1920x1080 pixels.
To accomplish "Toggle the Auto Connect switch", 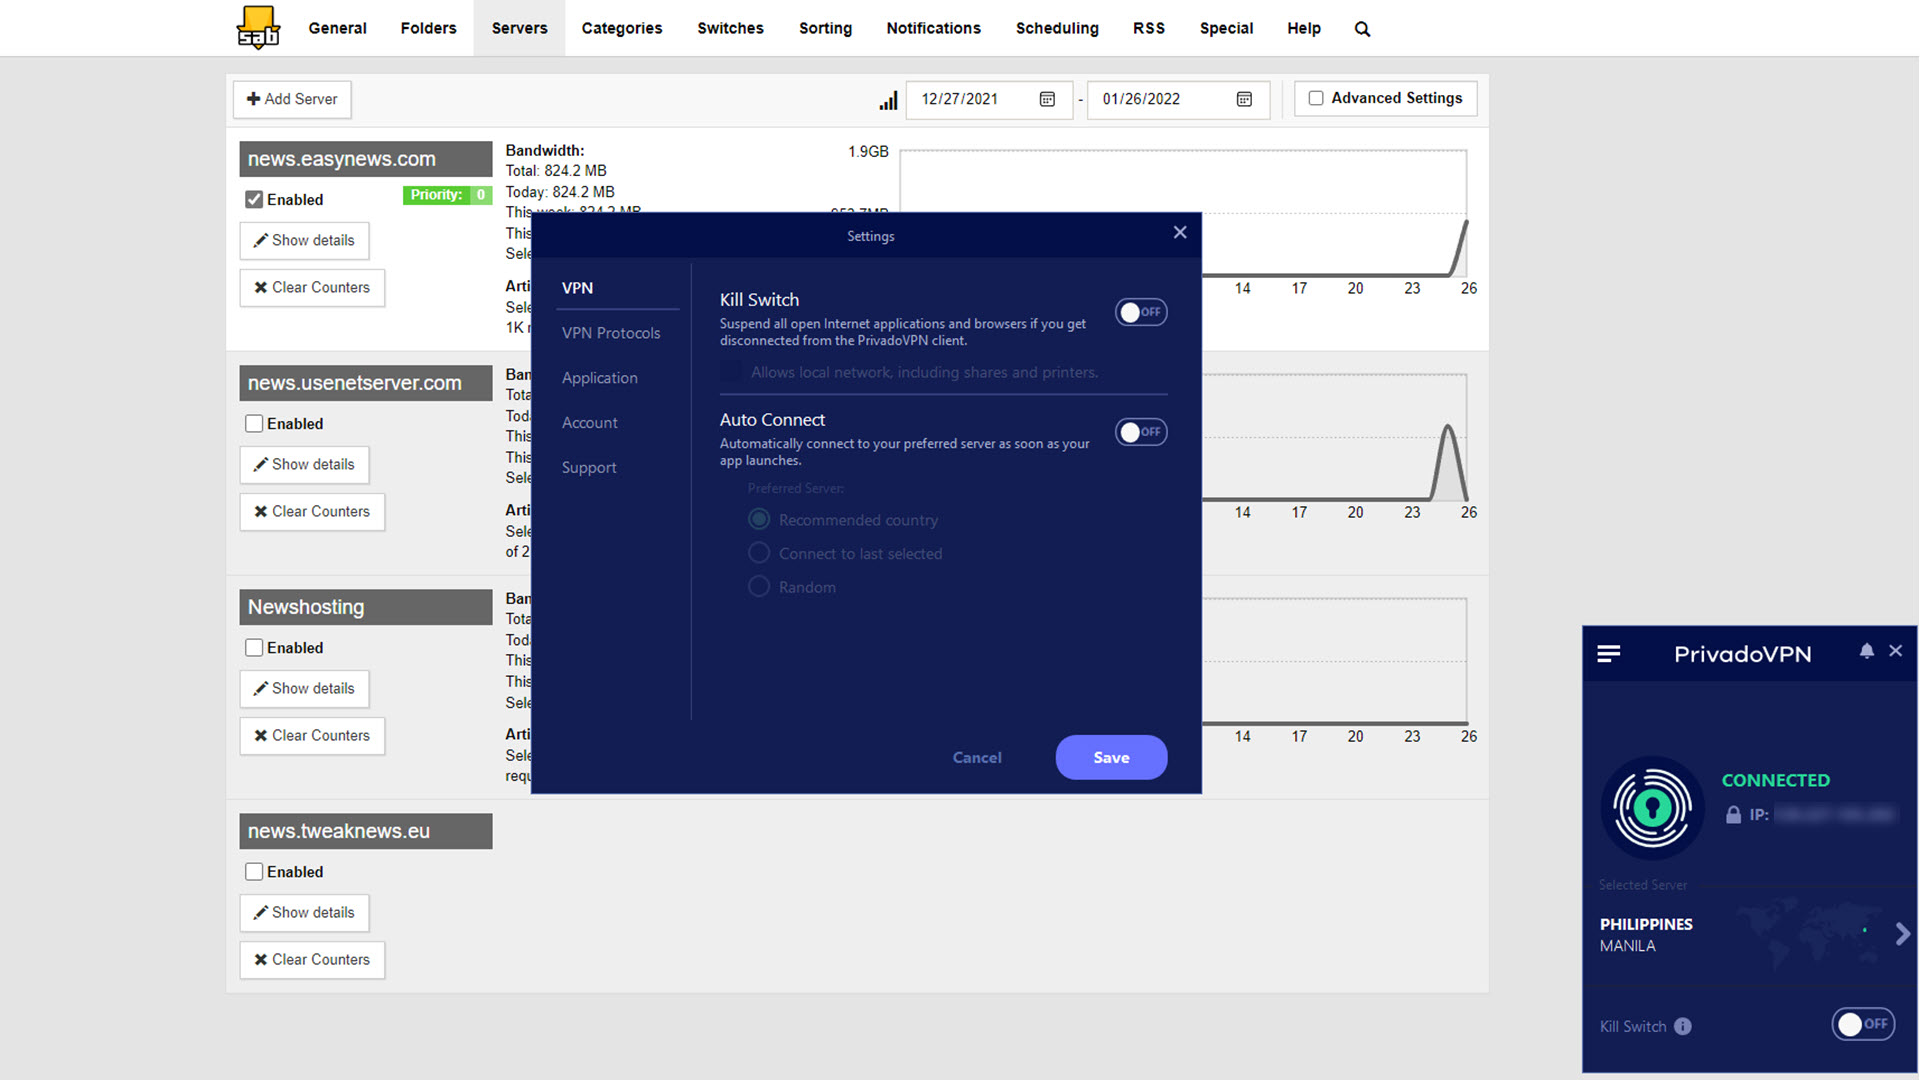I will pyautogui.click(x=1141, y=432).
